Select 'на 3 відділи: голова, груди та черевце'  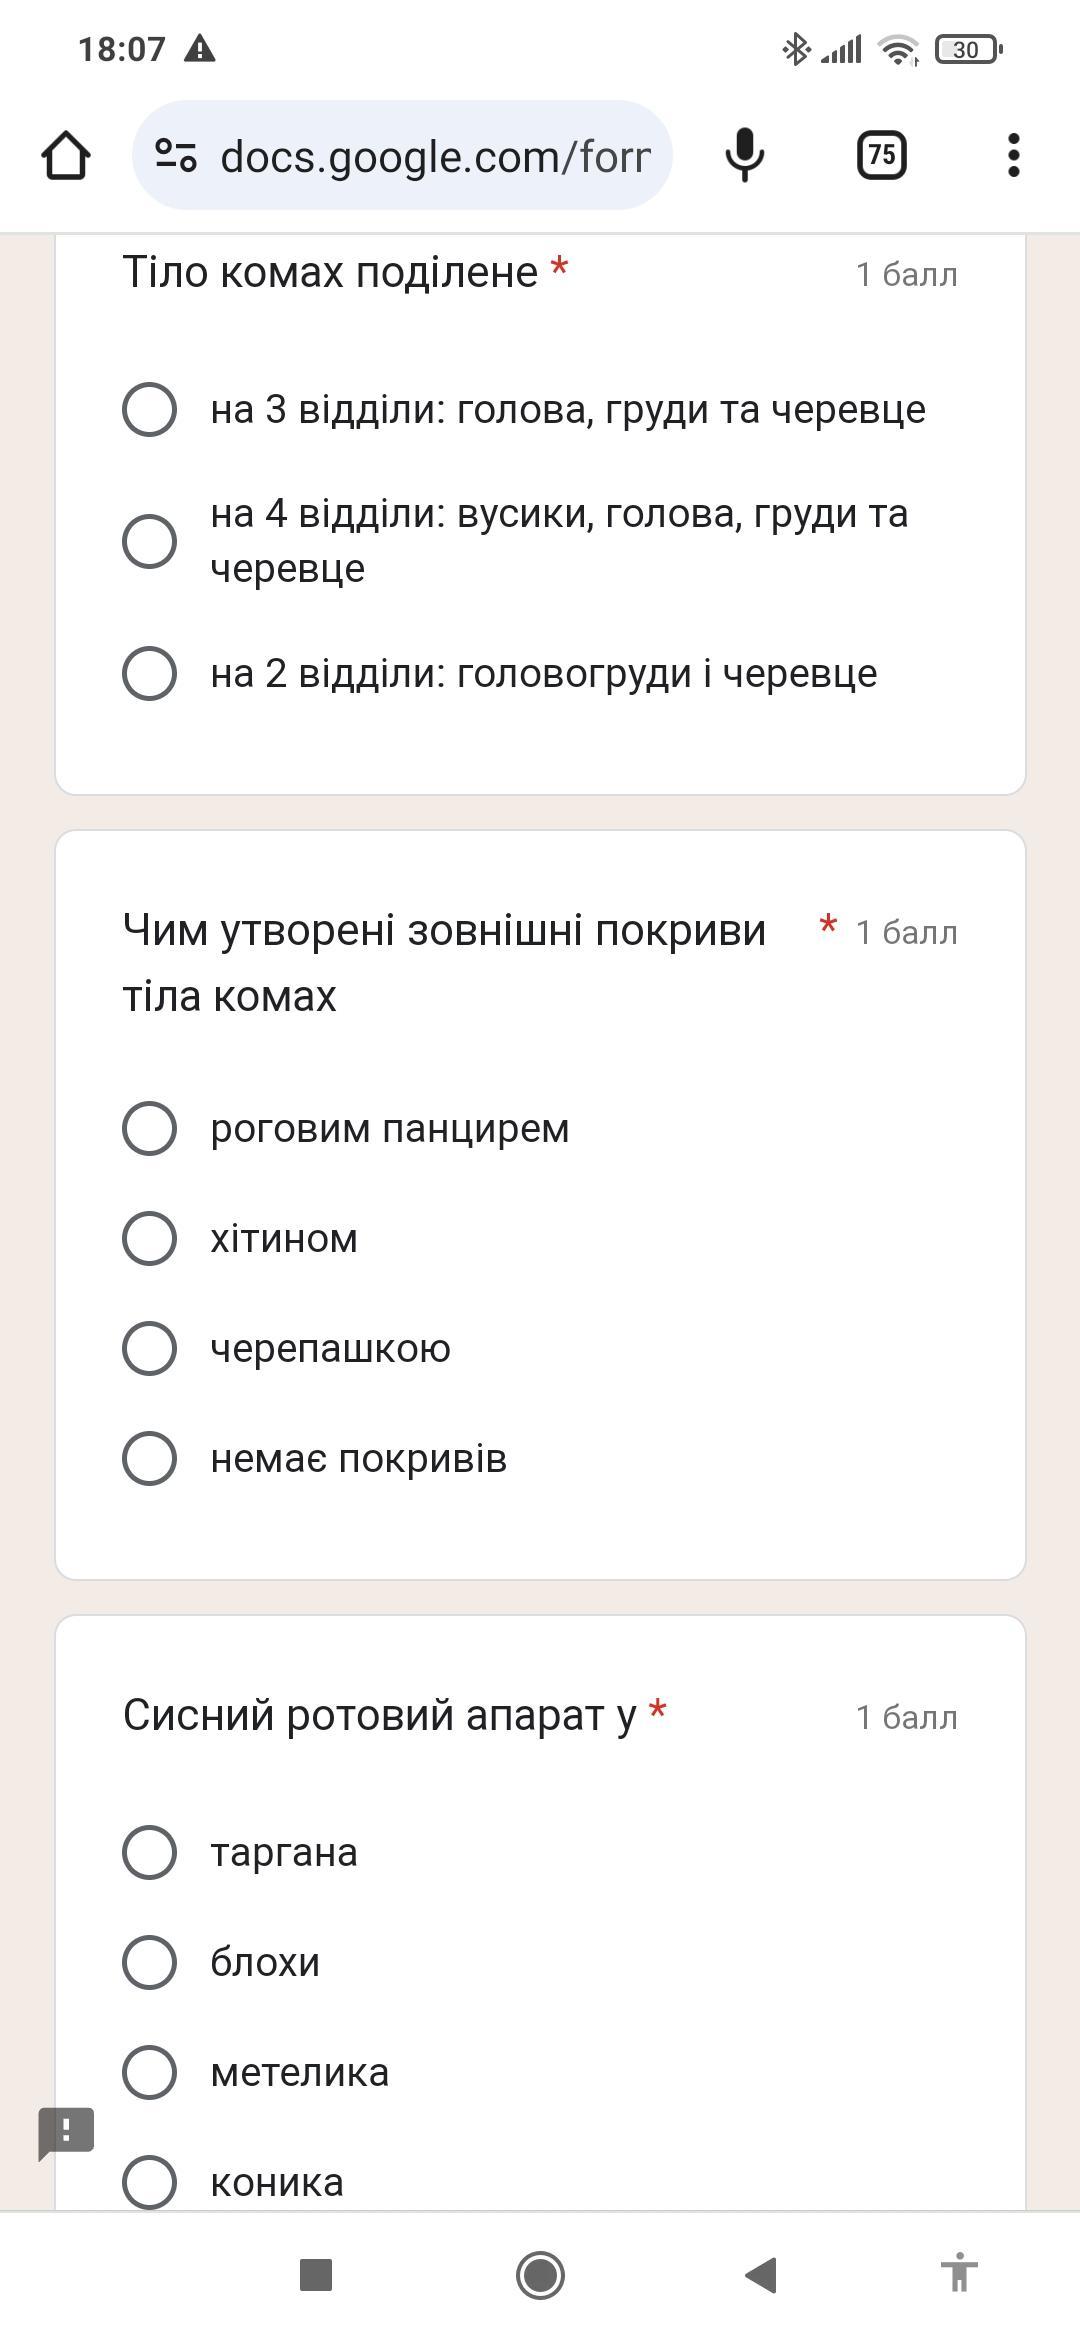click(x=150, y=409)
